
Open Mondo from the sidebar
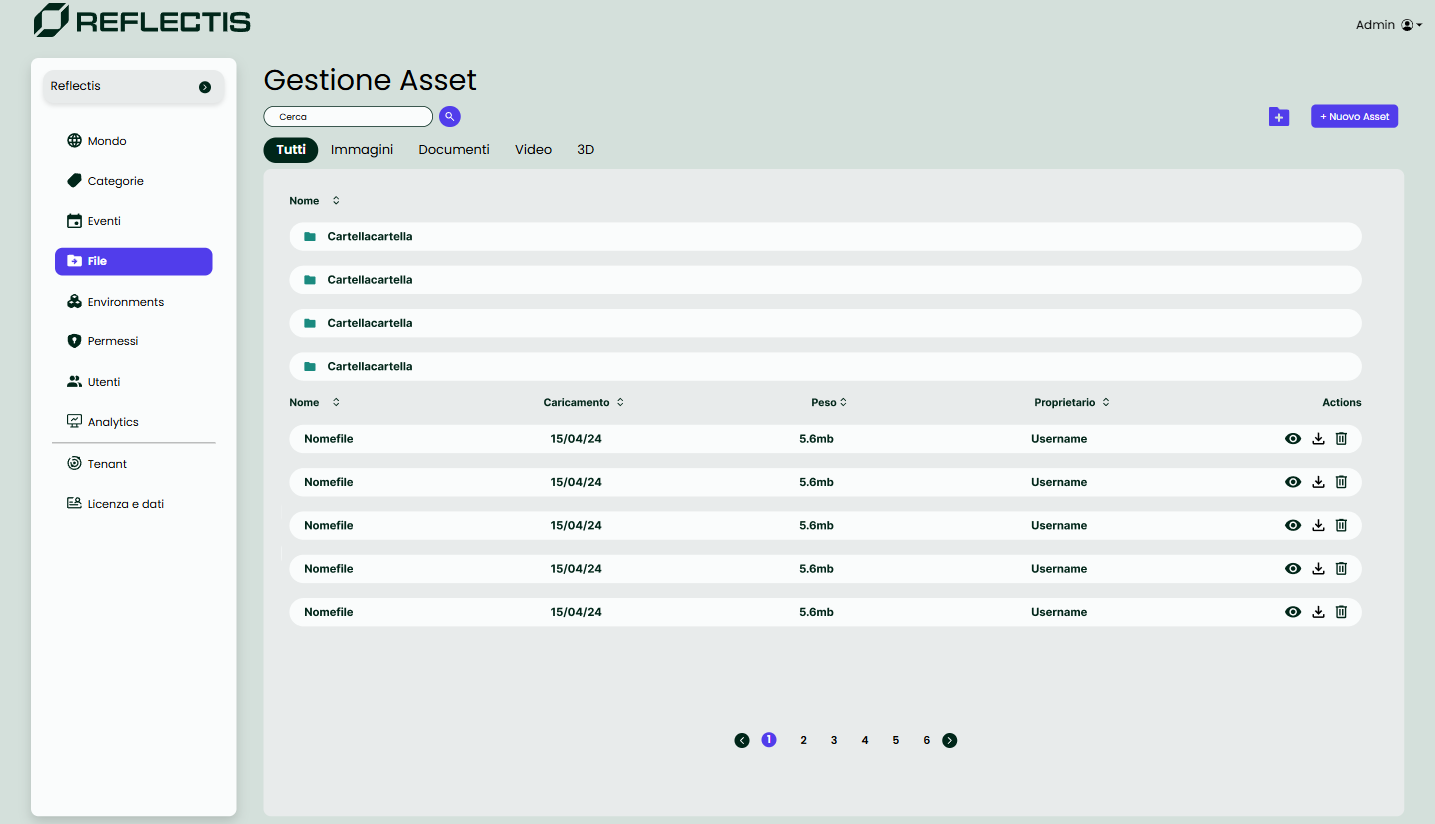click(107, 141)
